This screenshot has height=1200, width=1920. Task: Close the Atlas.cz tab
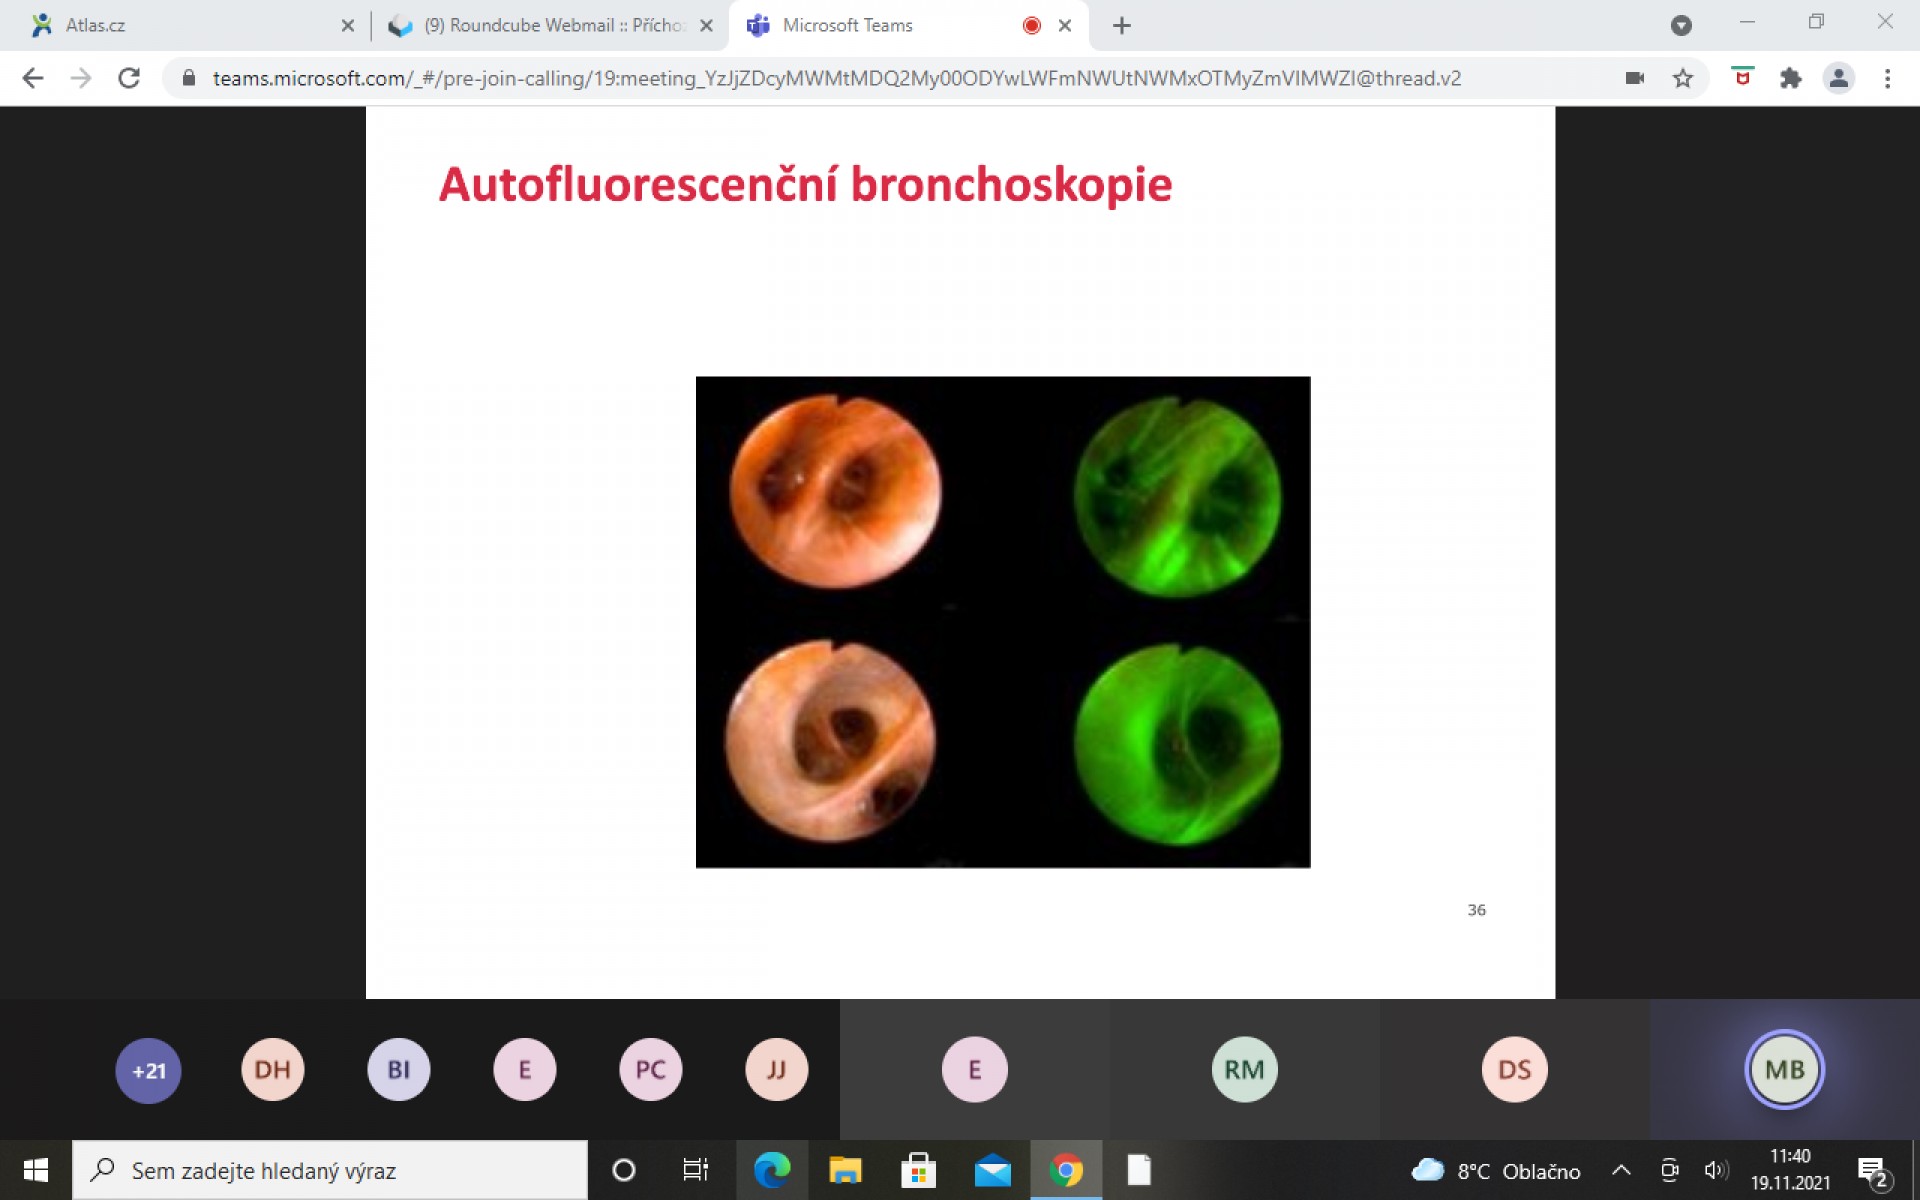click(x=348, y=26)
